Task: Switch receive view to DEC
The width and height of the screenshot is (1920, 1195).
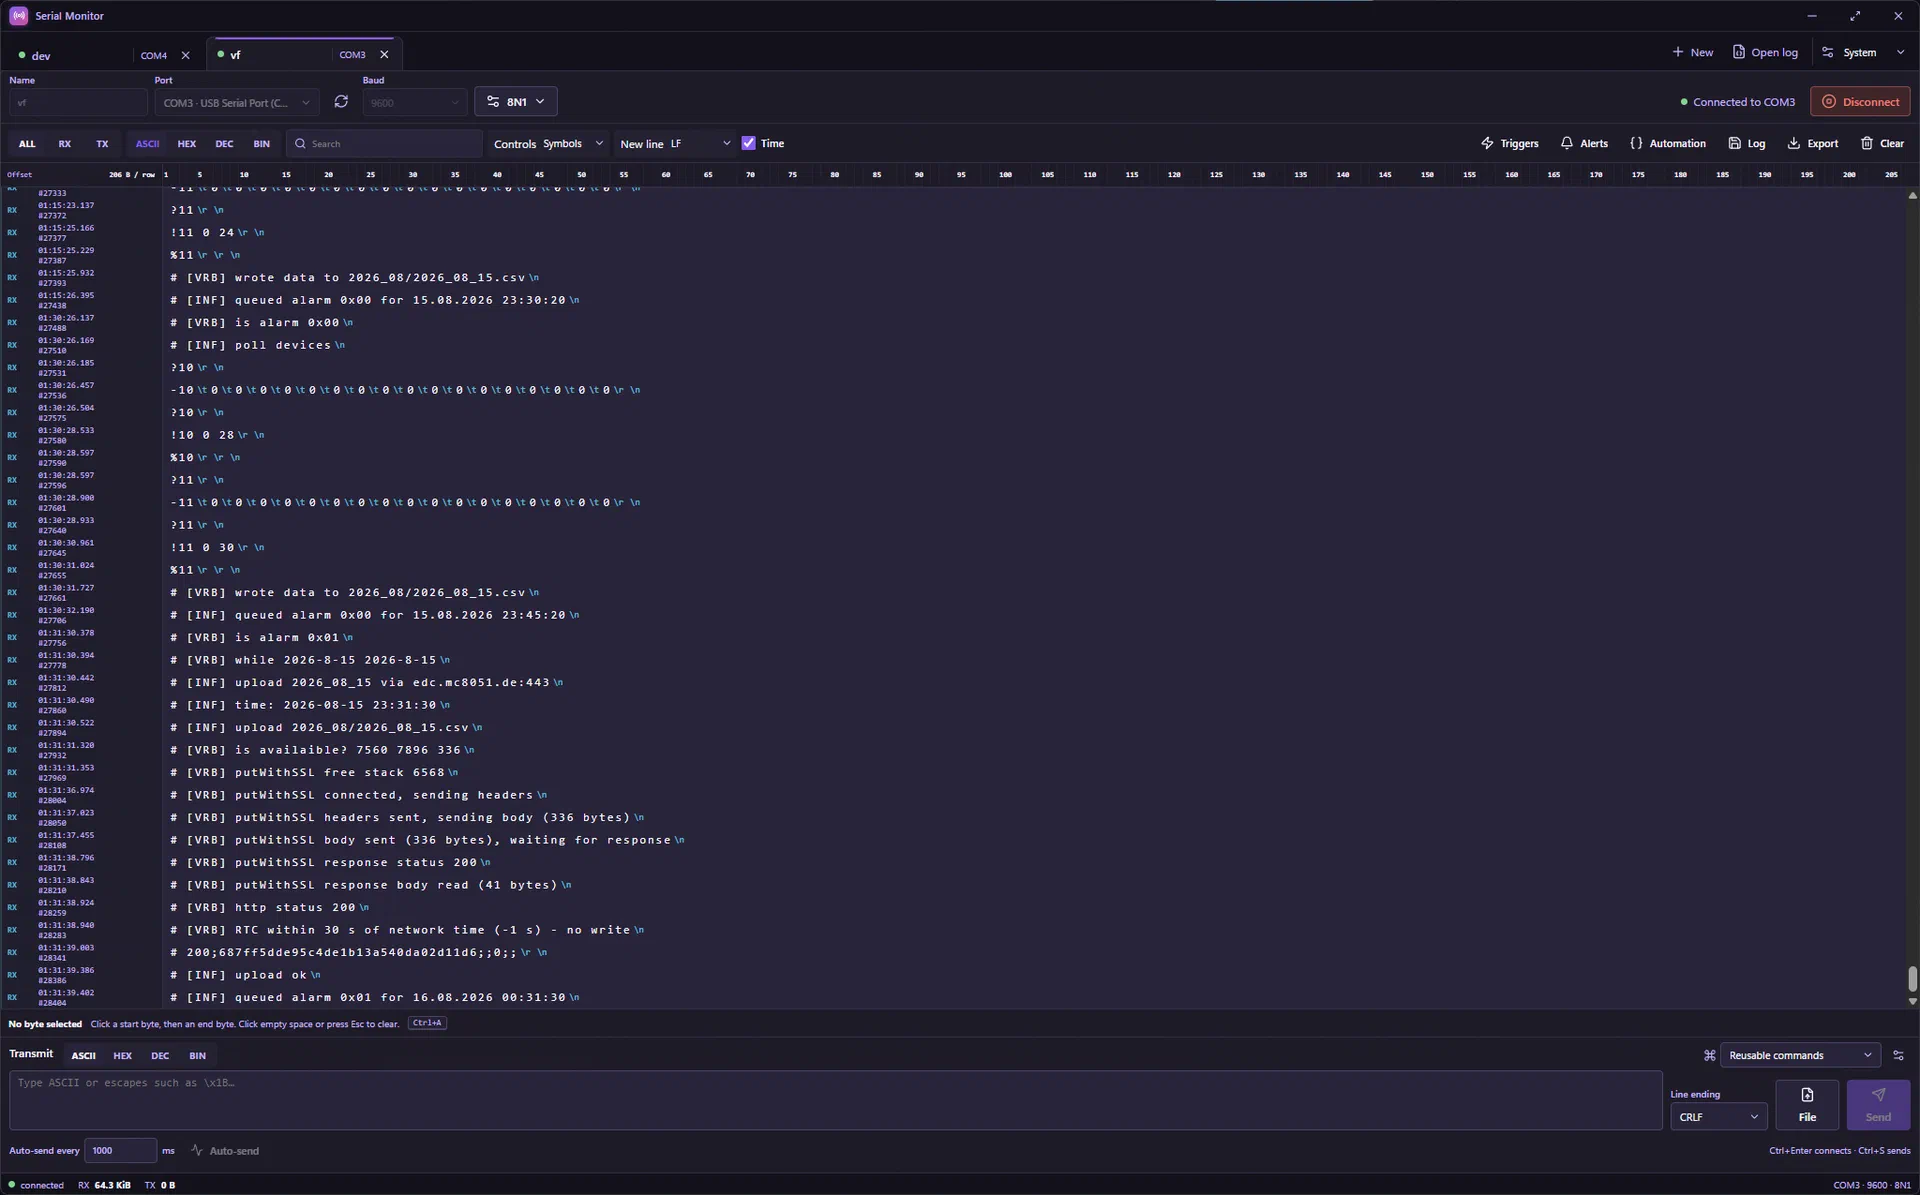Action: point(224,144)
